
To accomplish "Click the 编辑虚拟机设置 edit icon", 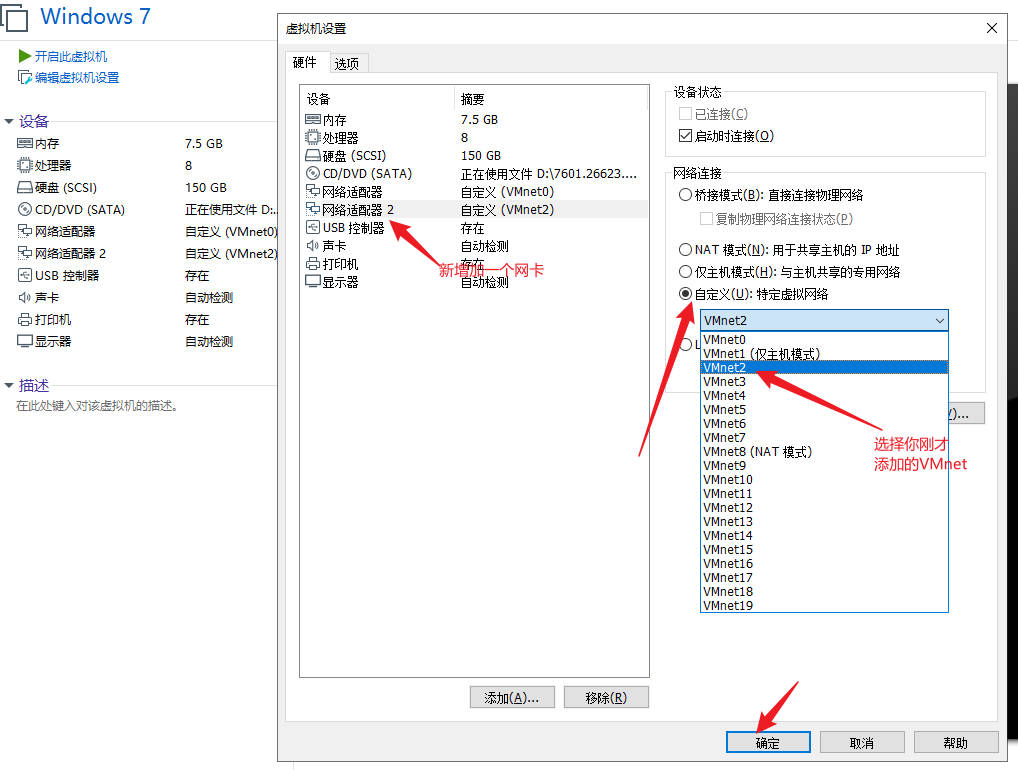I will (25, 77).
